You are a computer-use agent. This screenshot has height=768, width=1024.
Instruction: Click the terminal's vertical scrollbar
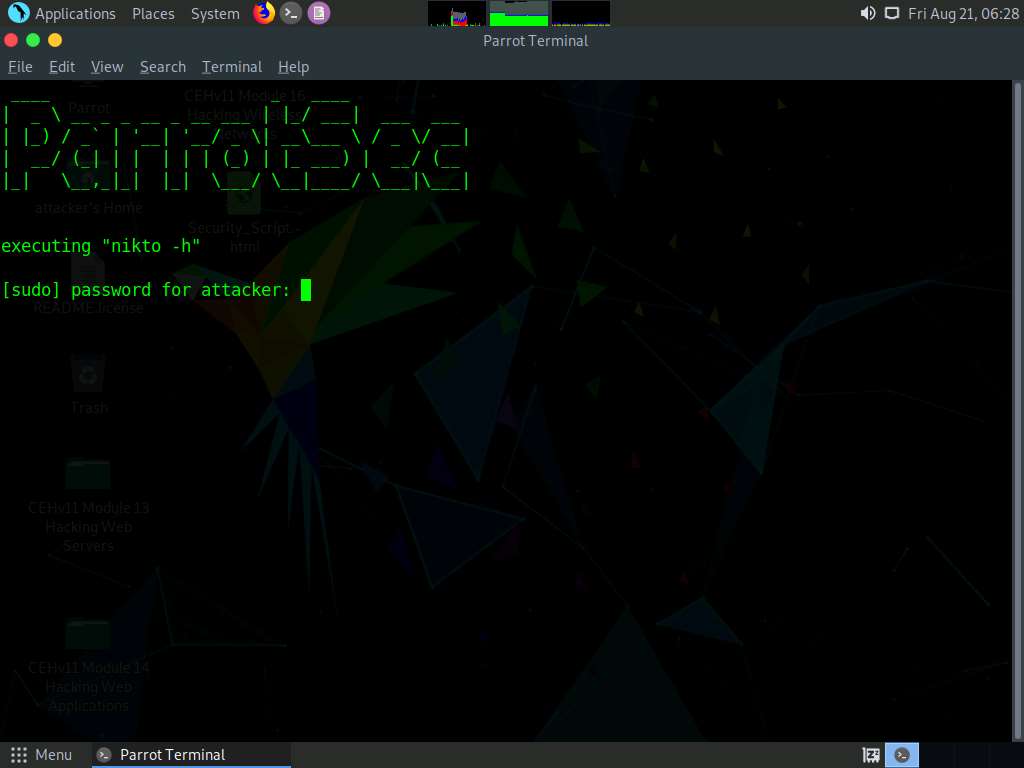point(1017,411)
